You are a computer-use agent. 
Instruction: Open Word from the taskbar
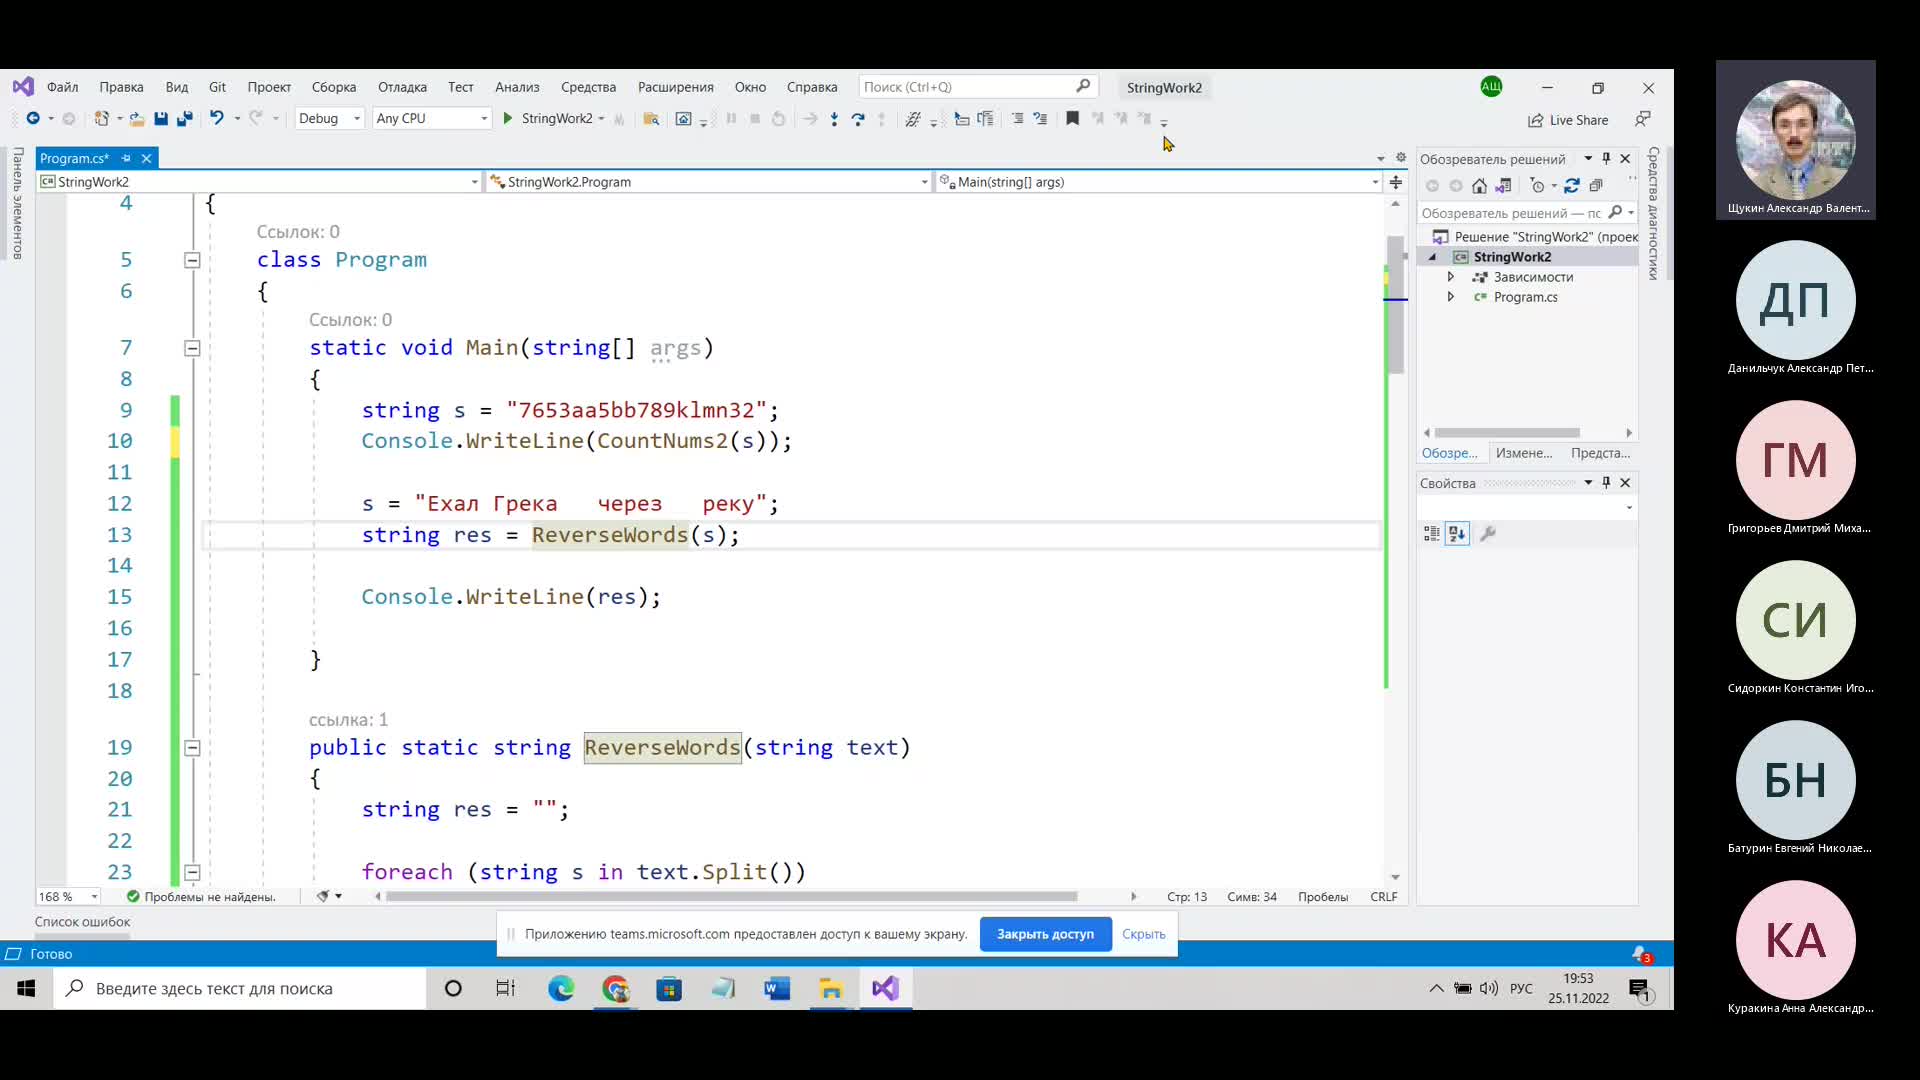pyautogui.click(x=777, y=989)
